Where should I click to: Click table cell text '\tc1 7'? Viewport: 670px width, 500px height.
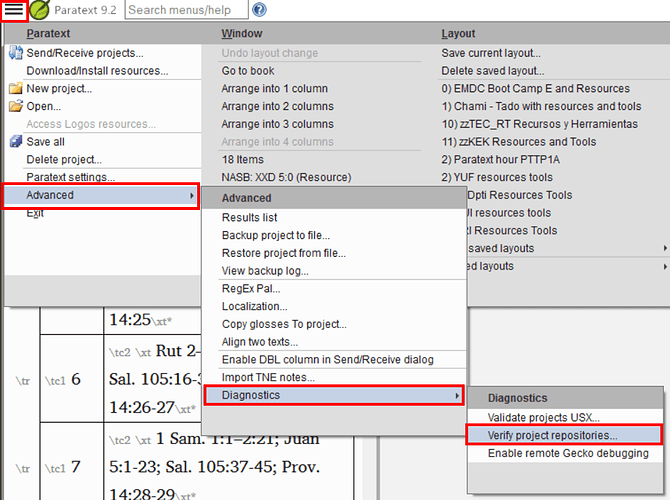pyautogui.click(x=63, y=467)
